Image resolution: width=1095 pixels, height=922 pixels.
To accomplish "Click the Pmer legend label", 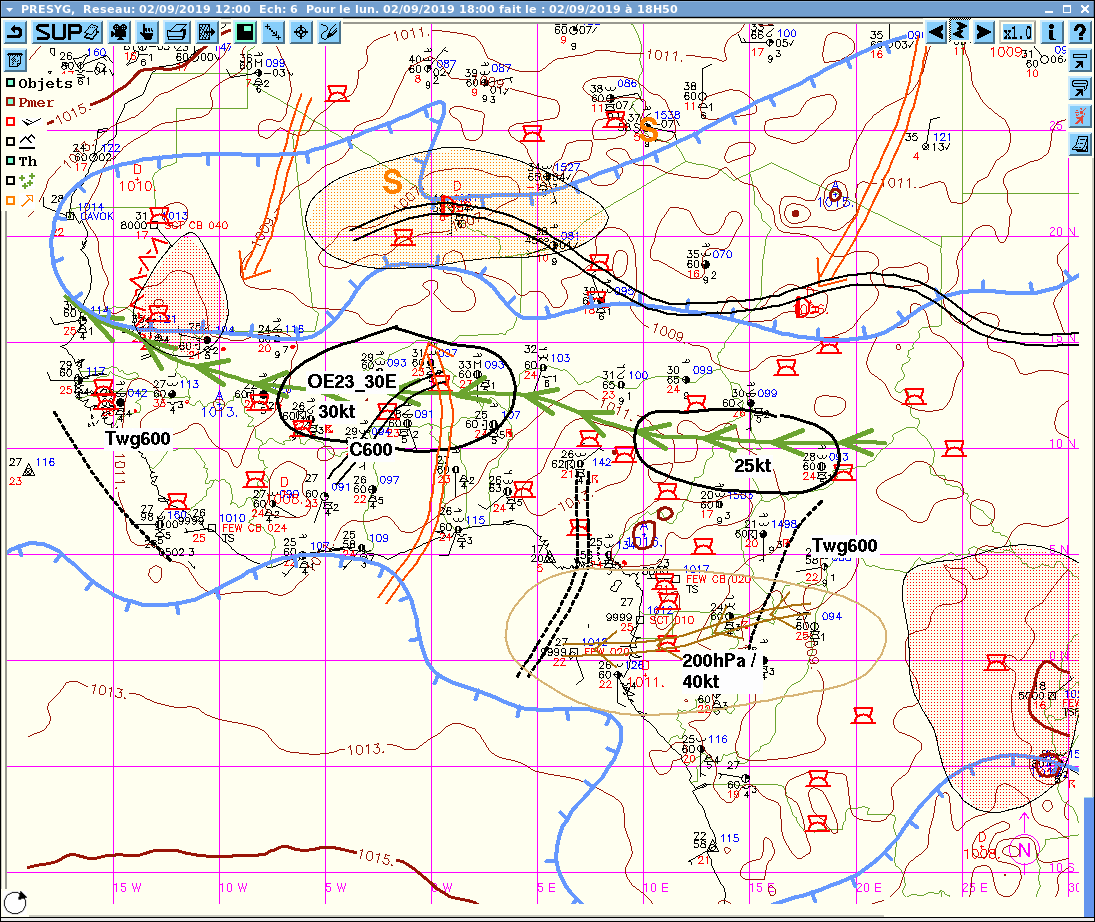I will [36, 102].
